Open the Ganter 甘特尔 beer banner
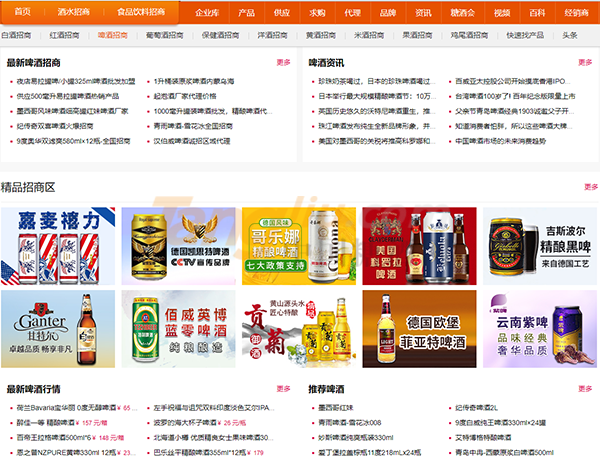Screen dimensions: 600x464 click(58, 329)
